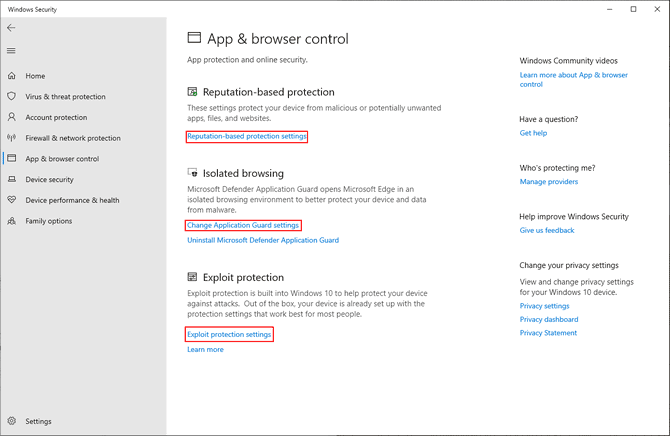Click the Home icon in sidebar
Viewport: 670px width, 436px height.
click(x=12, y=76)
